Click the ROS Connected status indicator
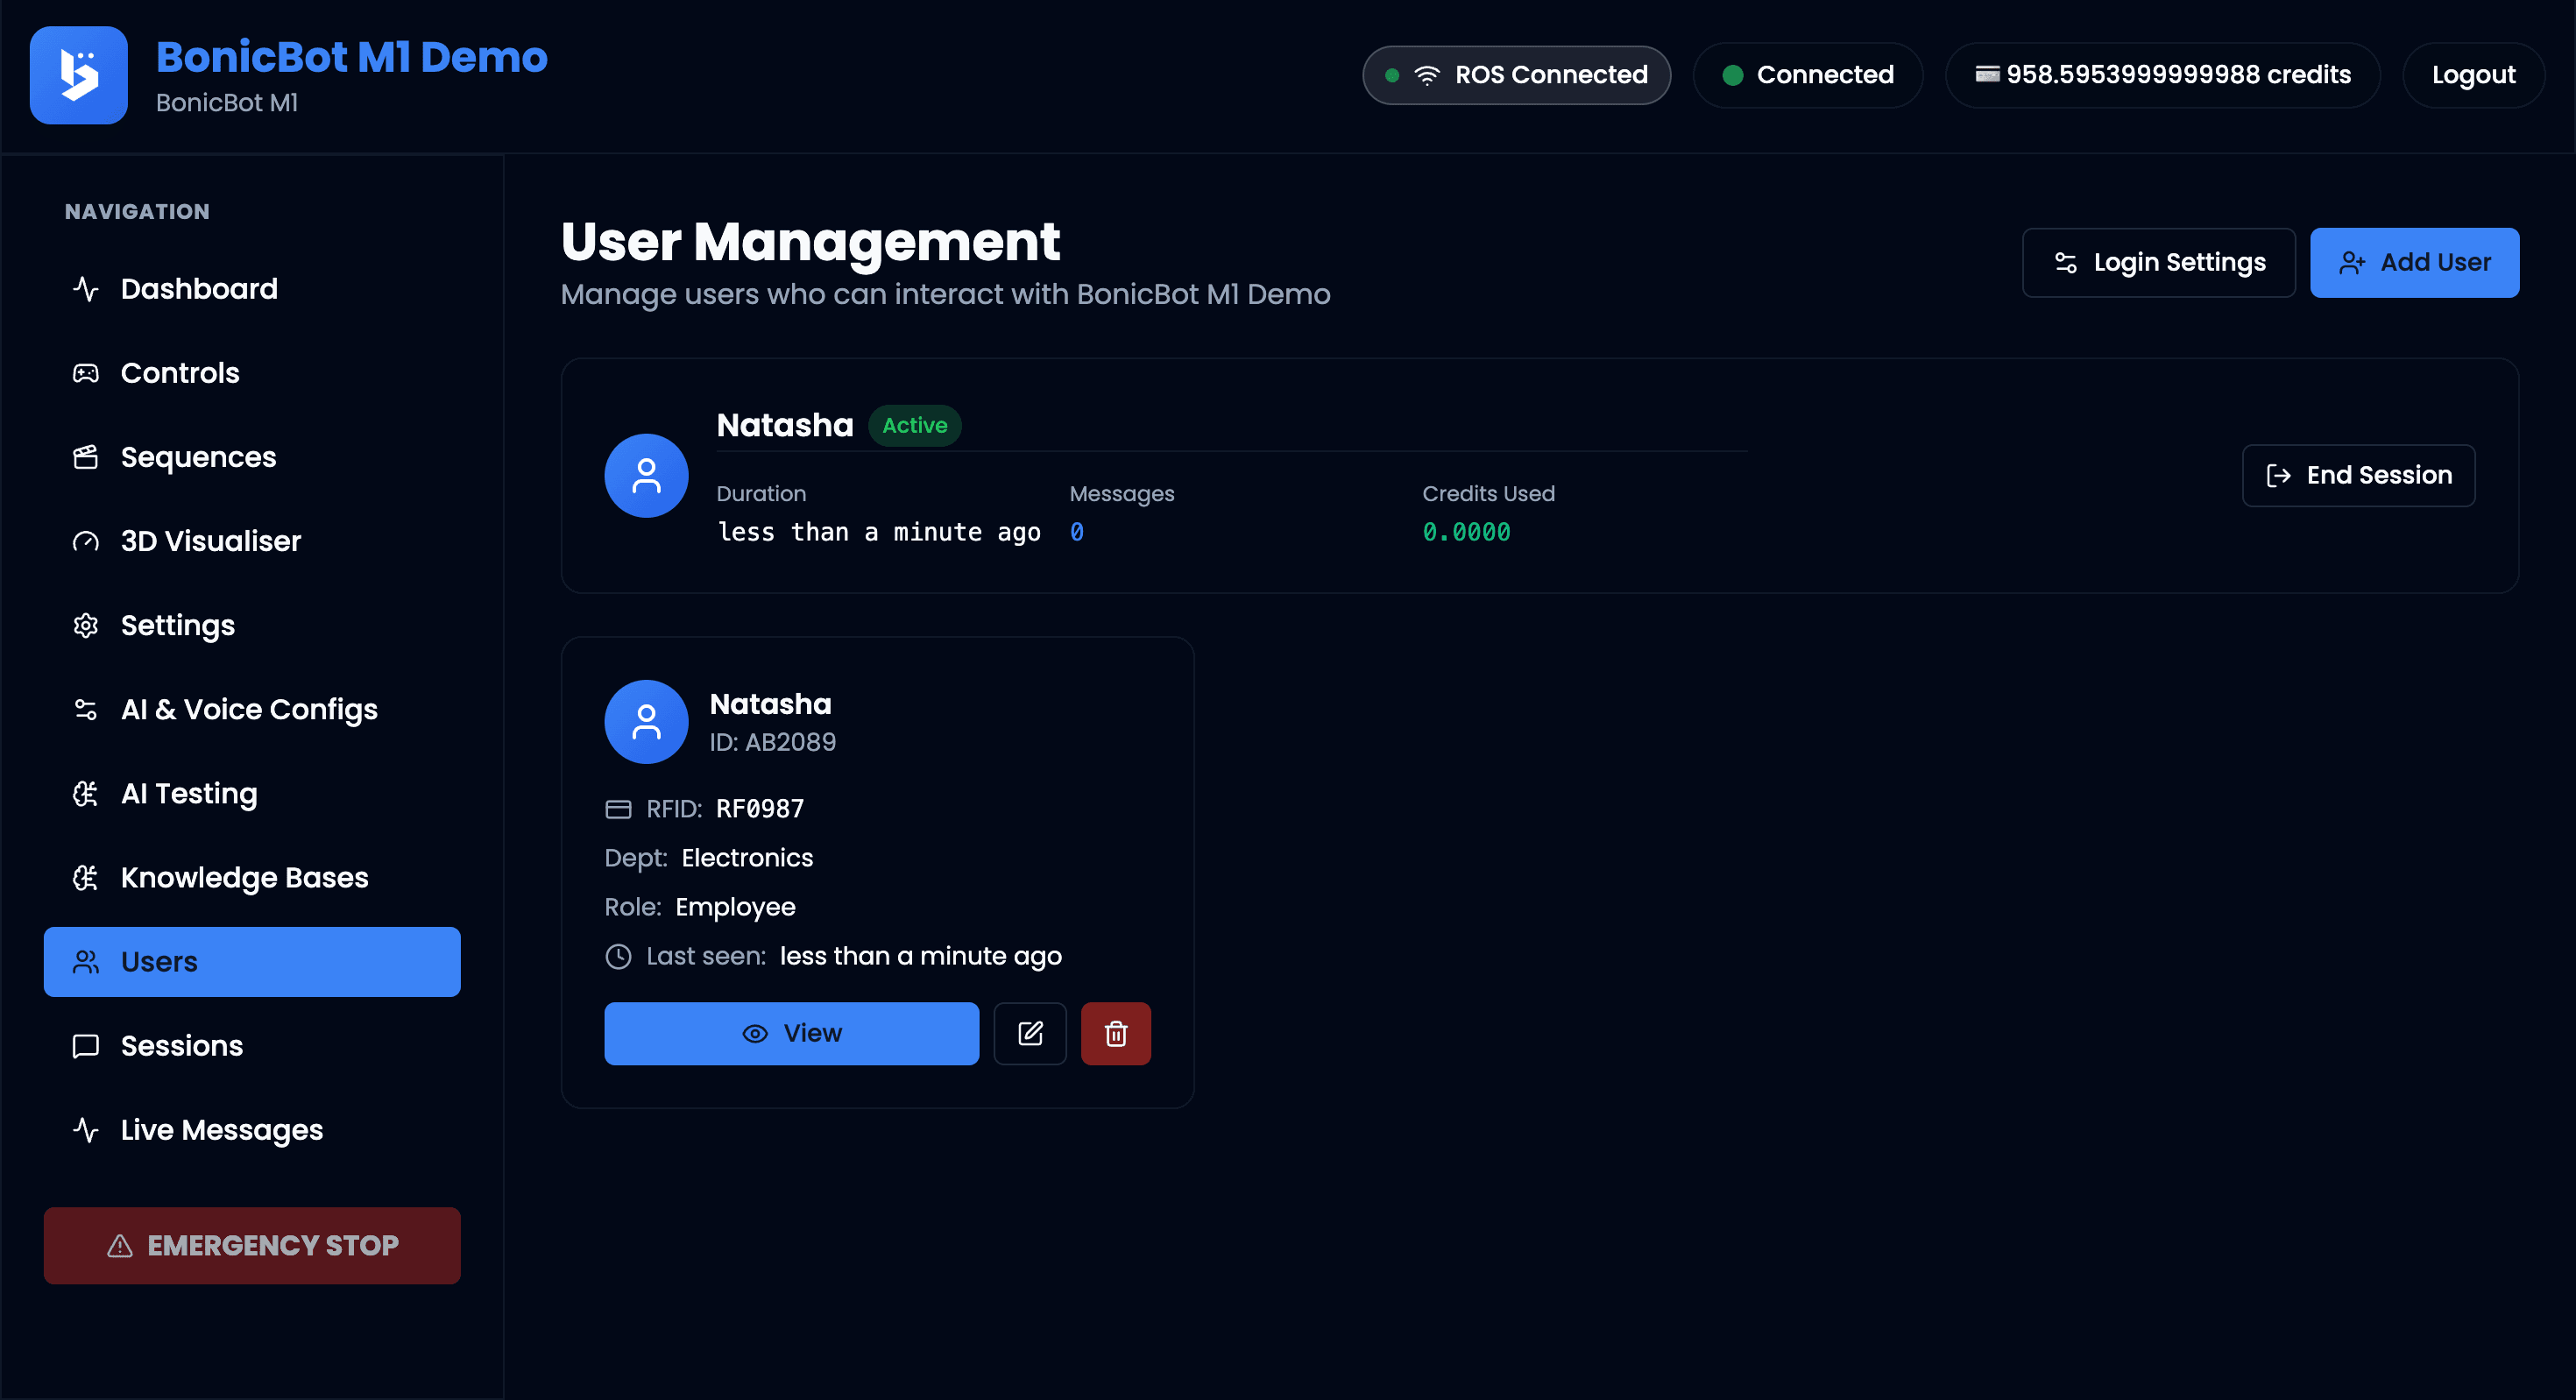 point(1516,75)
